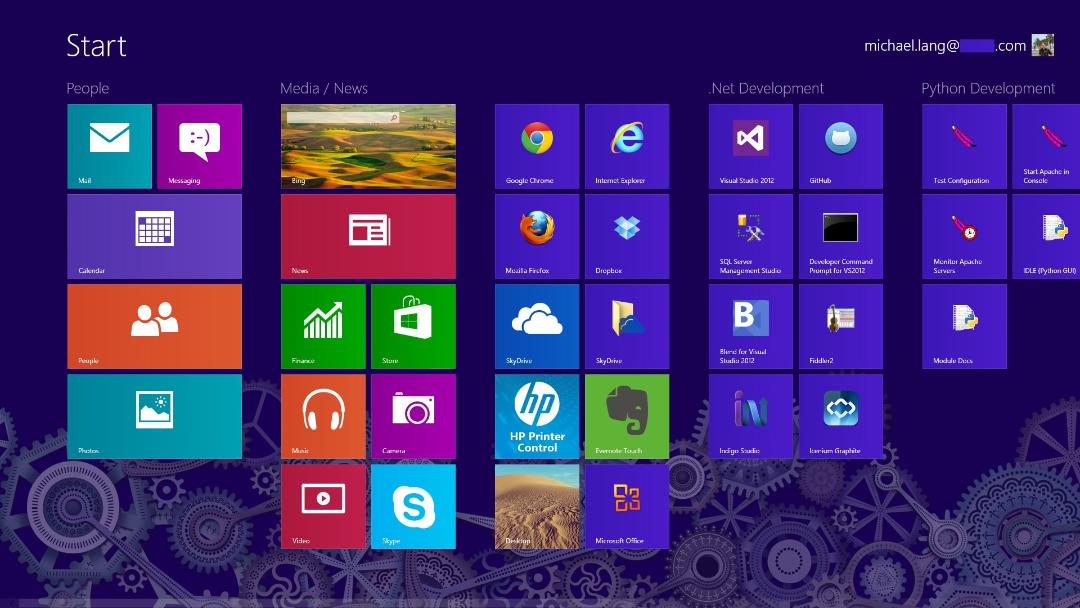Launch Evernote Touch
The width and height of the screenshot is (1080, 608).
click(627, 417)
